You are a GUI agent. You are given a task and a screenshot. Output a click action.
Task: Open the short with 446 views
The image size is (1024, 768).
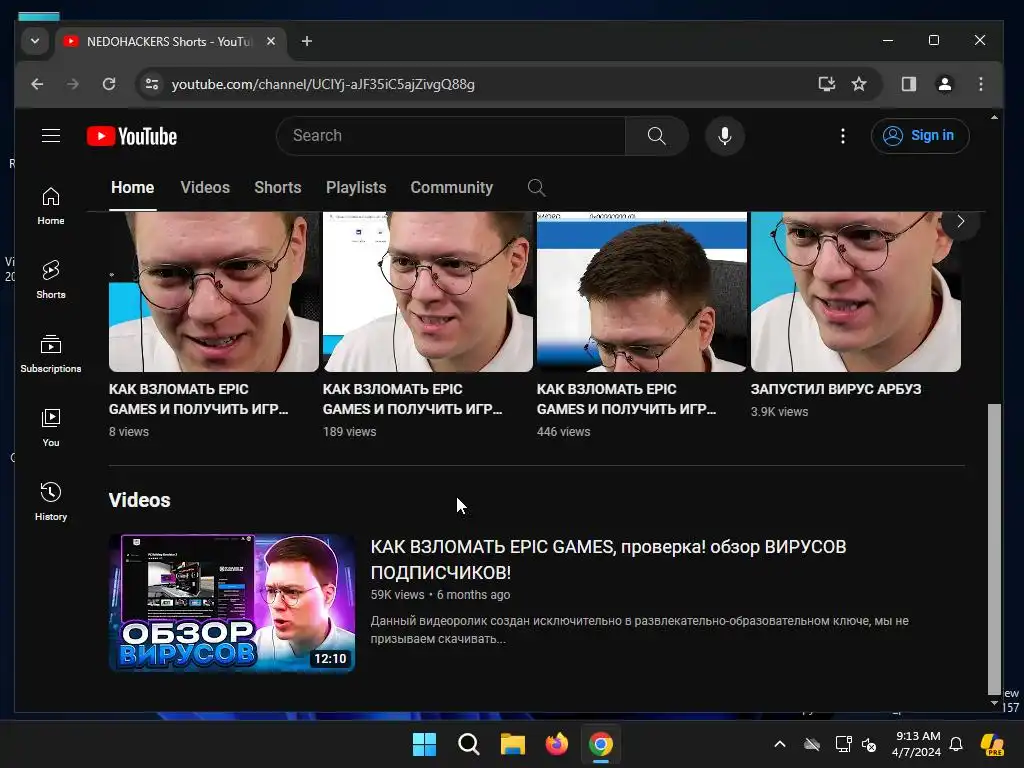[641, 291]
